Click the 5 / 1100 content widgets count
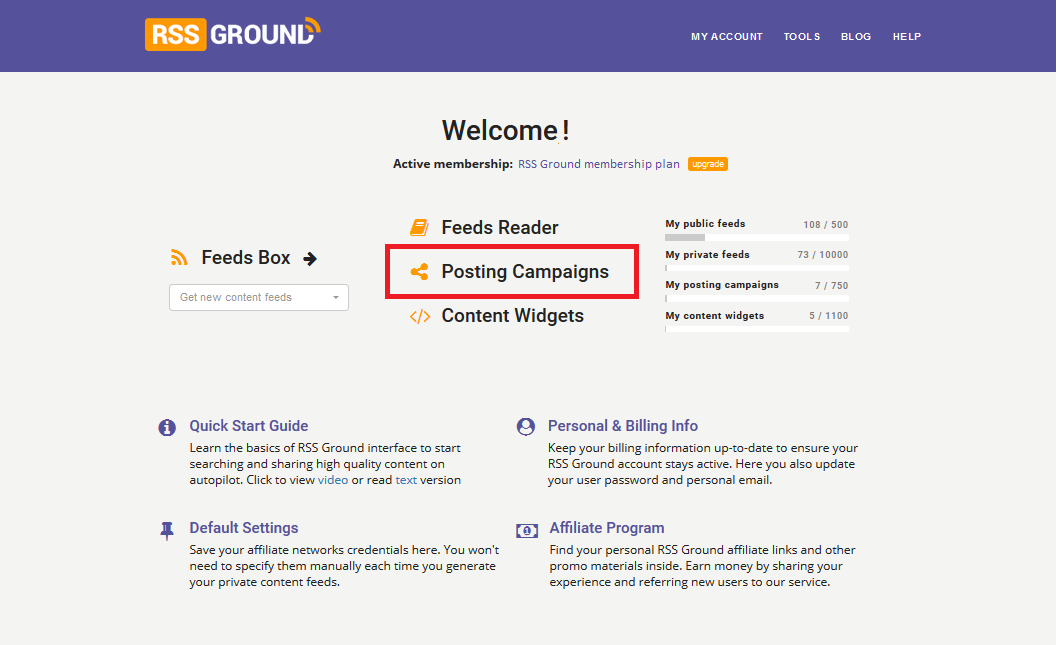This screenshot has height=645, width=1056. point(828,316)
